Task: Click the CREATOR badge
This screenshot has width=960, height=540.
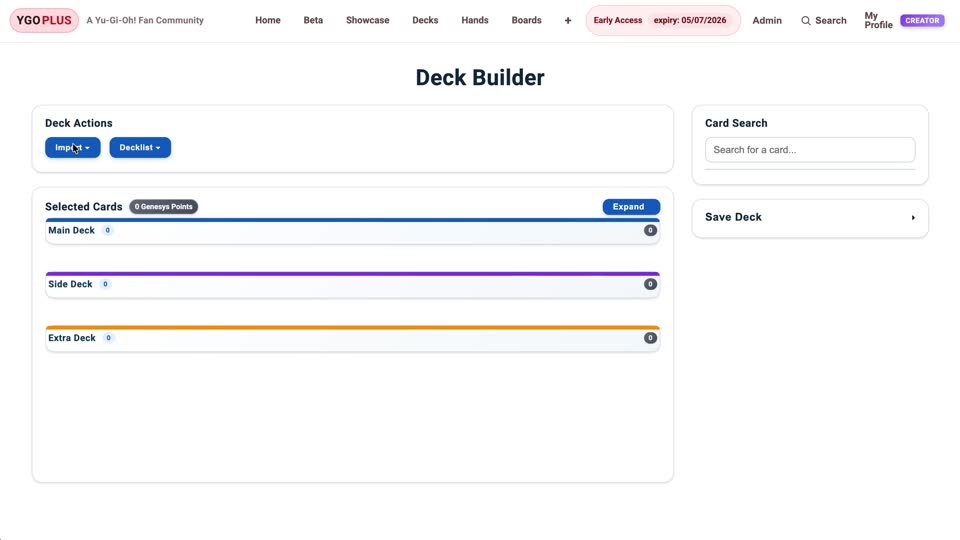Action: 922,21
